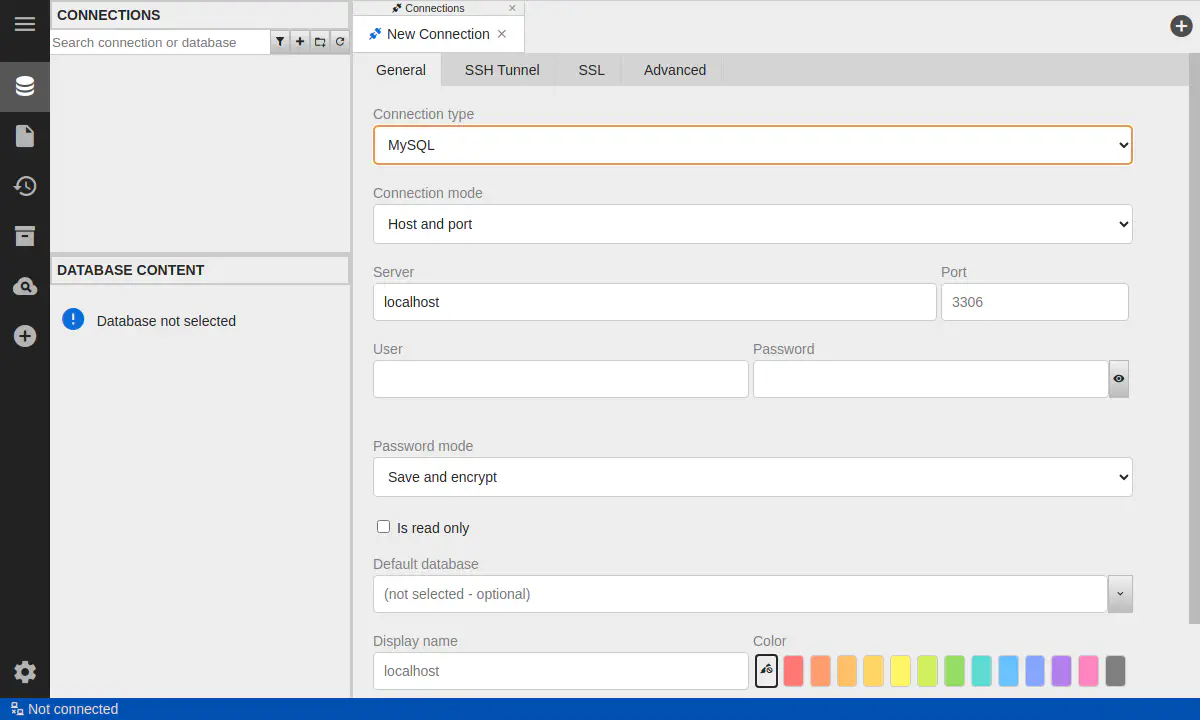The width and height of the screenshot is (1200, 720).
Task: Open the saved files panel icon
Action: pos(25,136)
